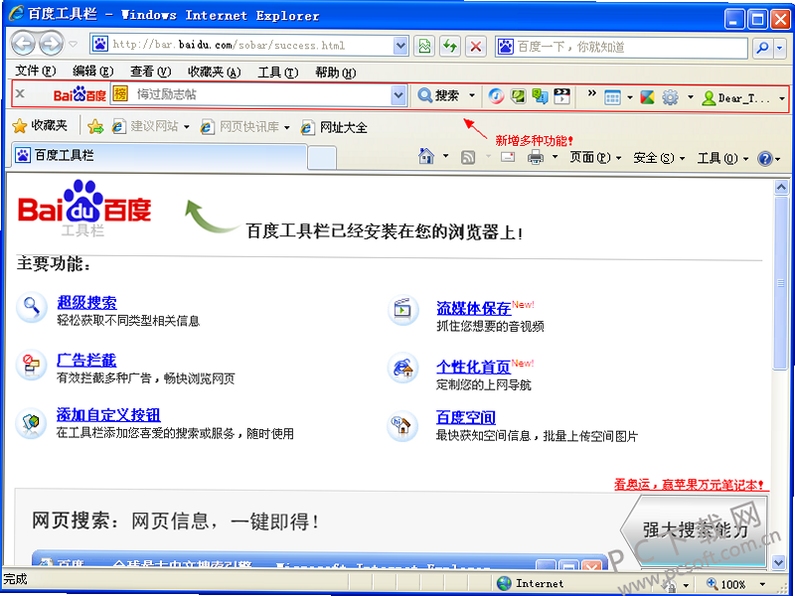Image resolution: width=795 pixels, height=596 pixels.
Task: Close the Baidu toolbar with gray X
Action: (x=20, y=94)
